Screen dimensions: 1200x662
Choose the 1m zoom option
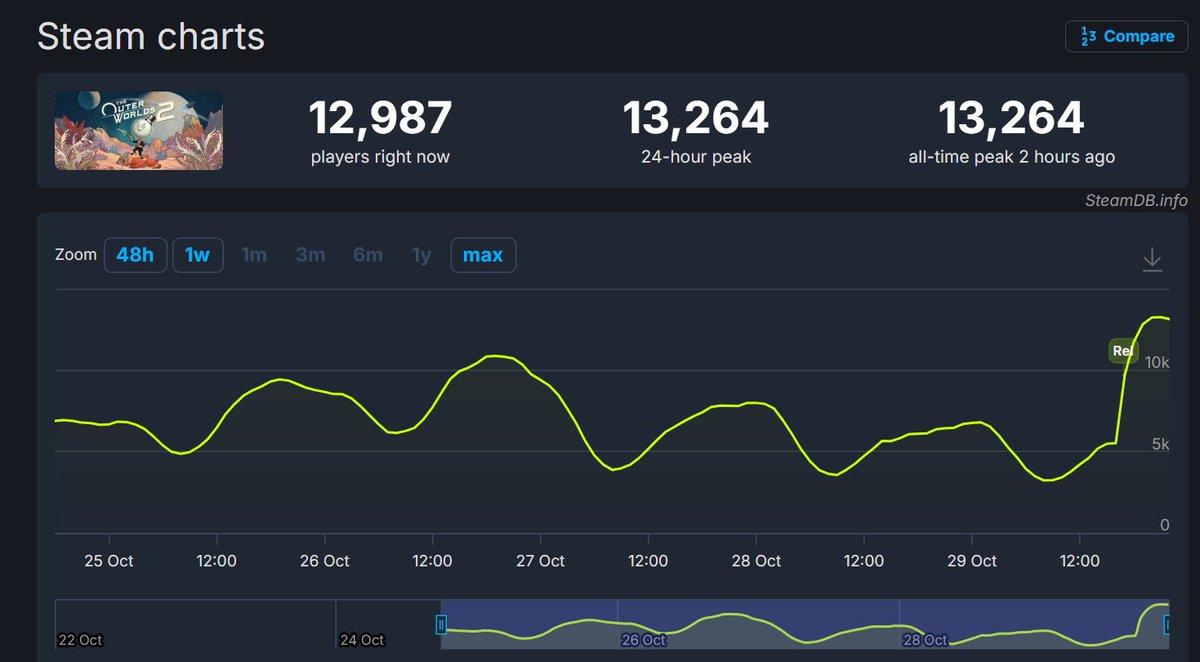tap(254, 255)
